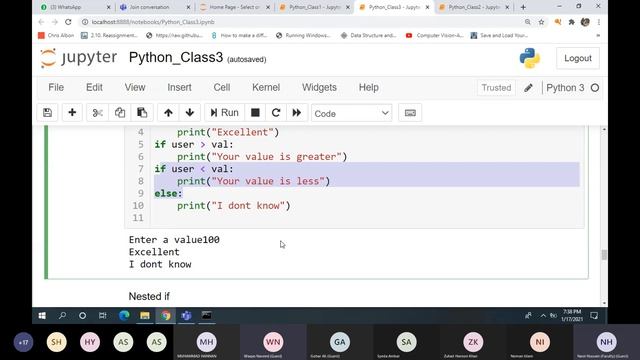Open the command palette keyboard icon
The image size is (640, 360).
pos(410,113)
